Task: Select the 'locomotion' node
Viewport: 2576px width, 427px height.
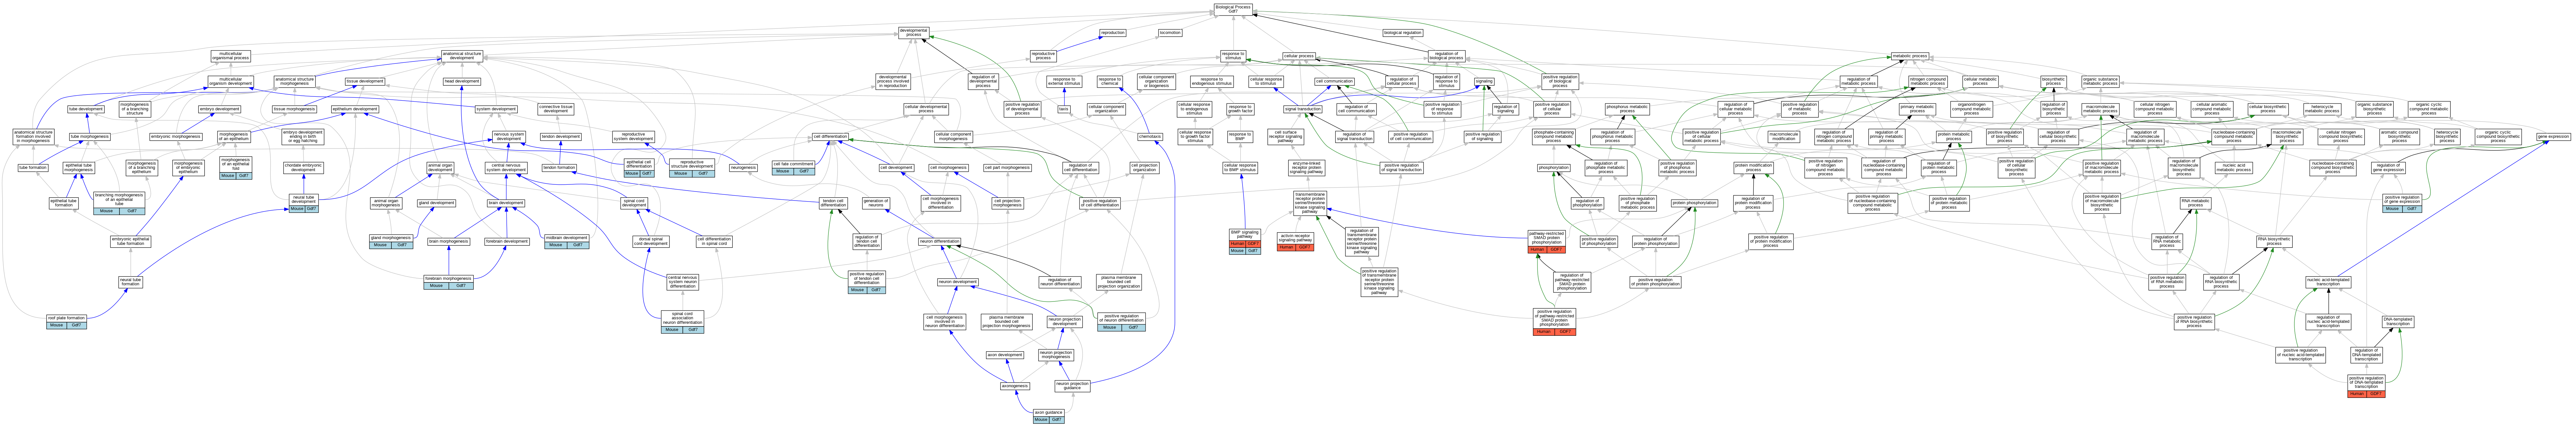Action: tap(1170, 33)
